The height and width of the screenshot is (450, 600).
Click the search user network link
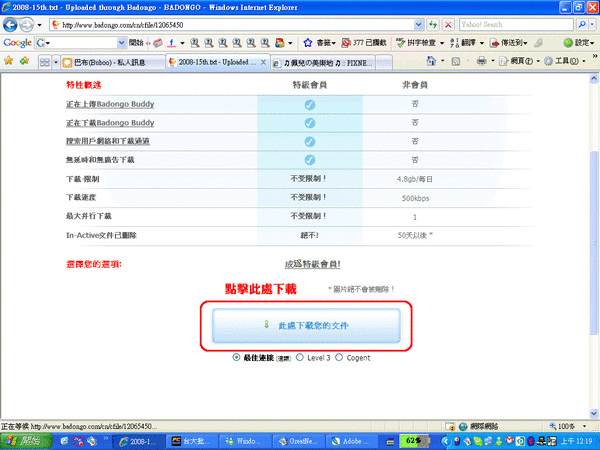[108, 141]
